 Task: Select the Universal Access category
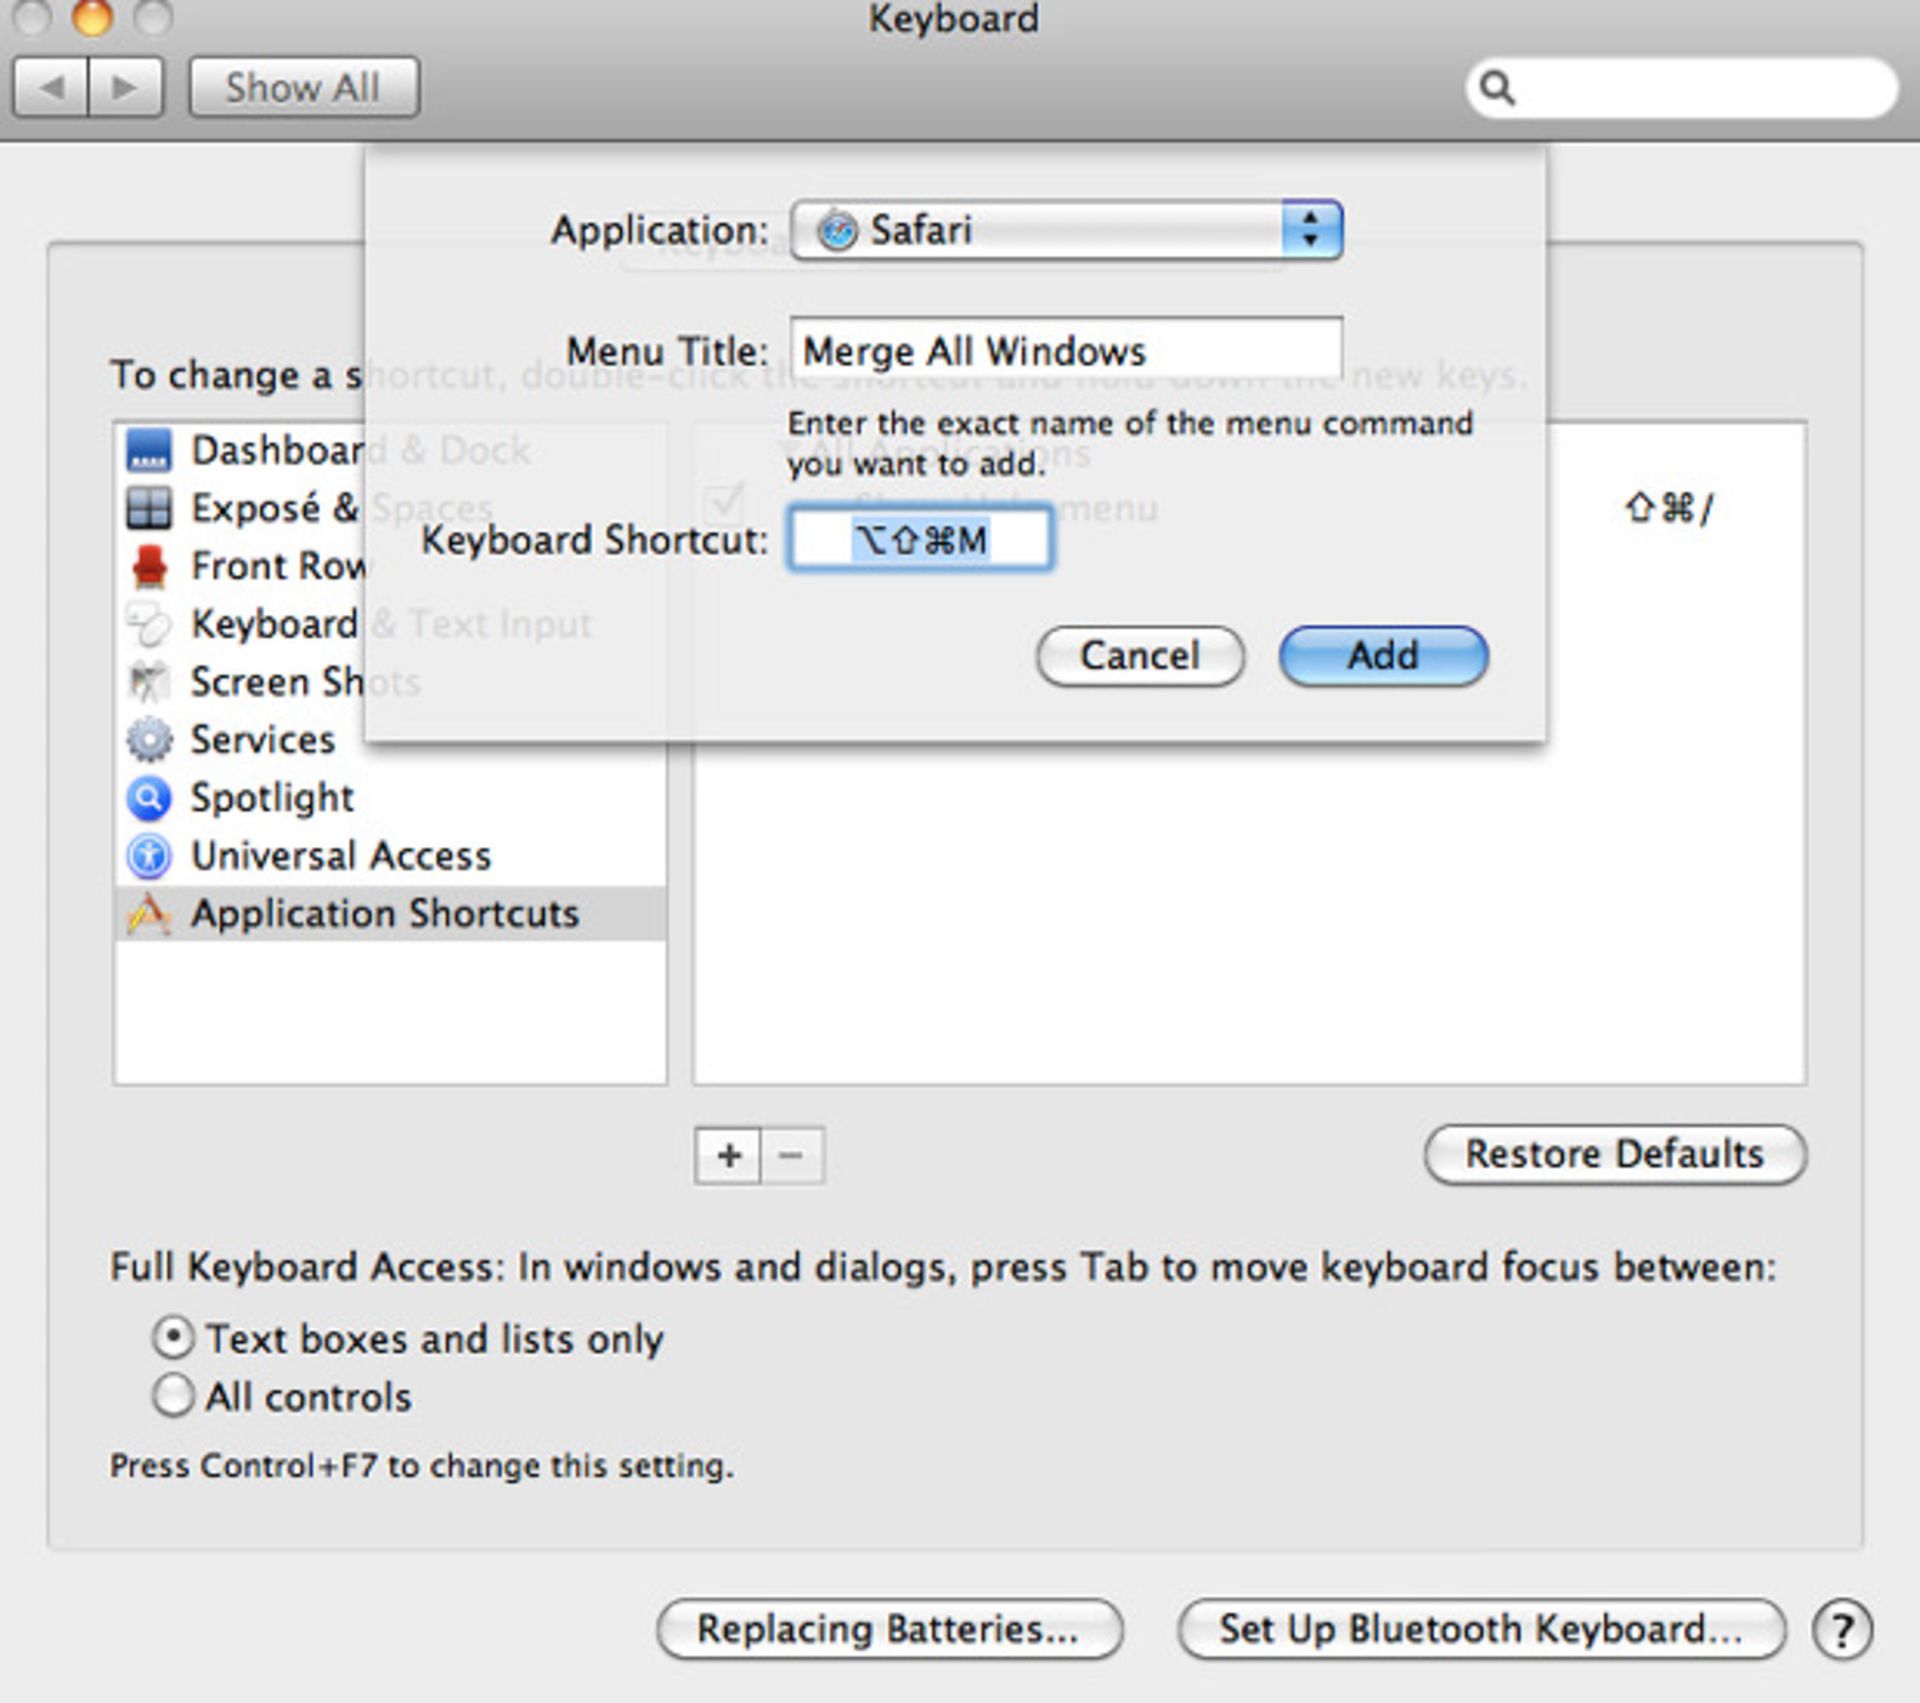390,856
